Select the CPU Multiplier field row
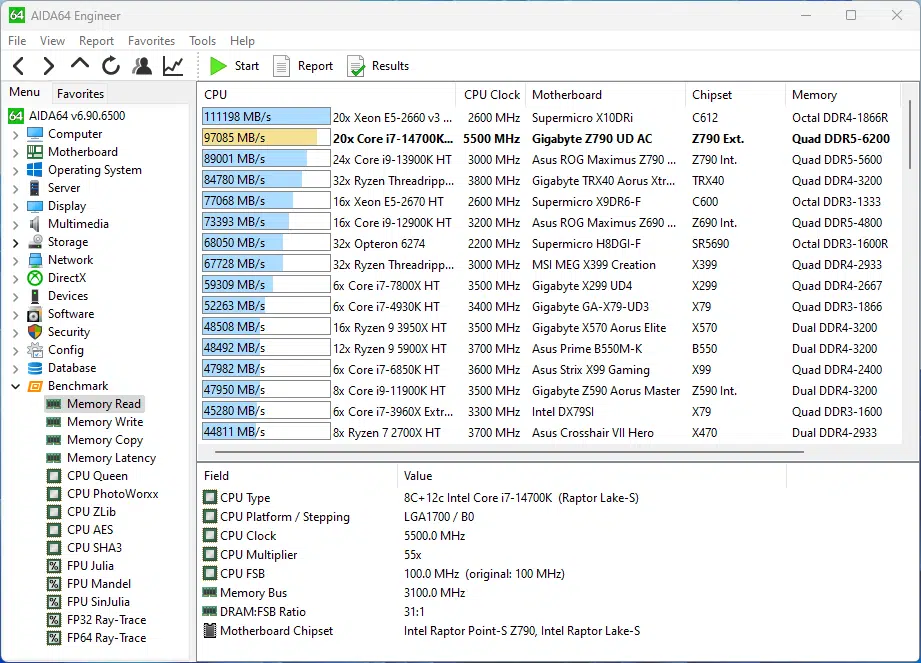 tap(493, 555)
